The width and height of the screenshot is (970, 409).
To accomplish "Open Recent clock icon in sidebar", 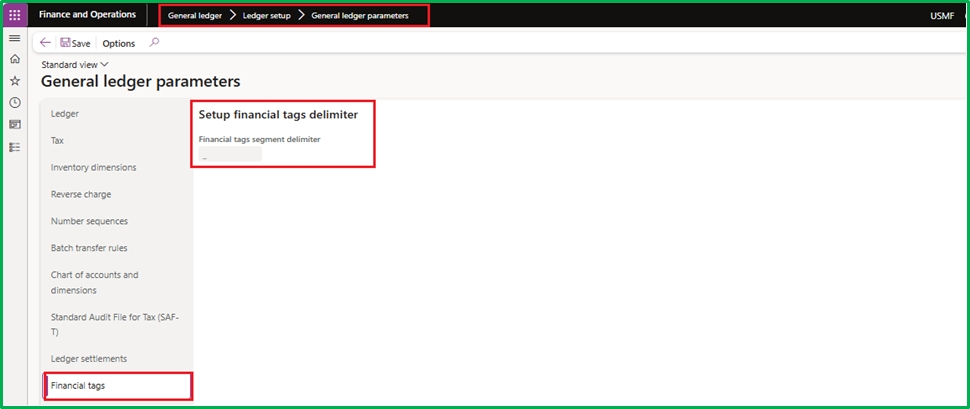I will (15, 103).
